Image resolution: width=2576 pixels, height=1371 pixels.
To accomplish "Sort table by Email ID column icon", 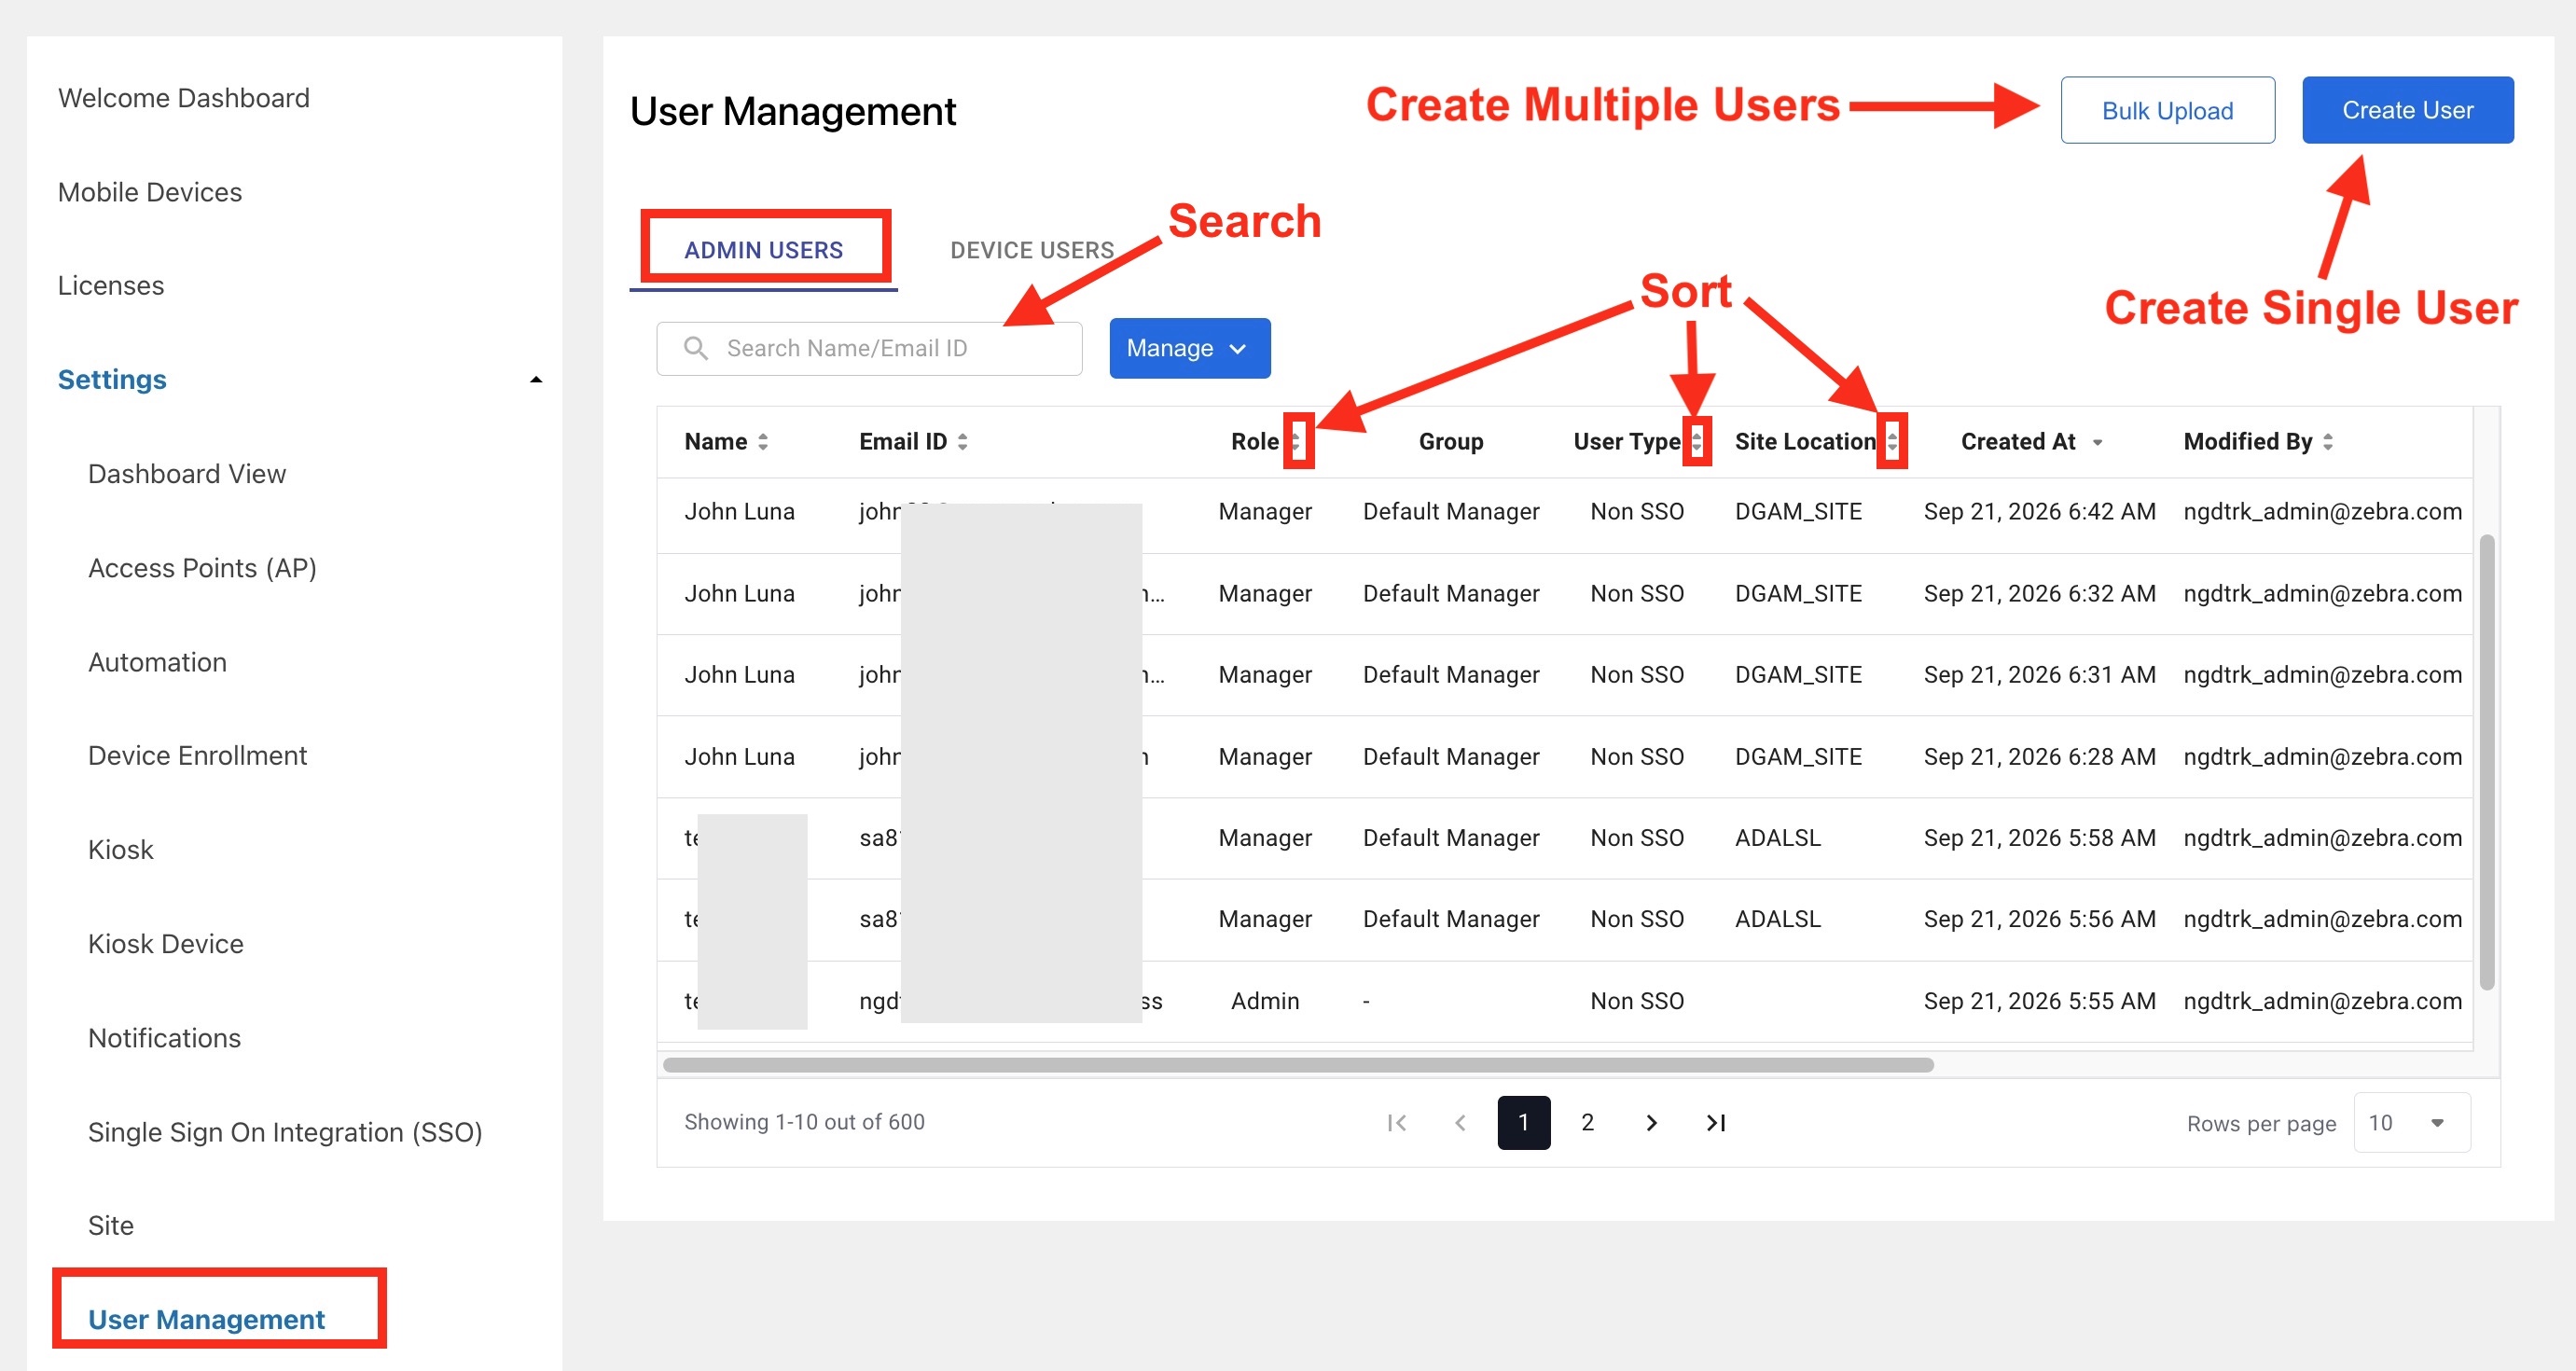I will pos(962,442).
